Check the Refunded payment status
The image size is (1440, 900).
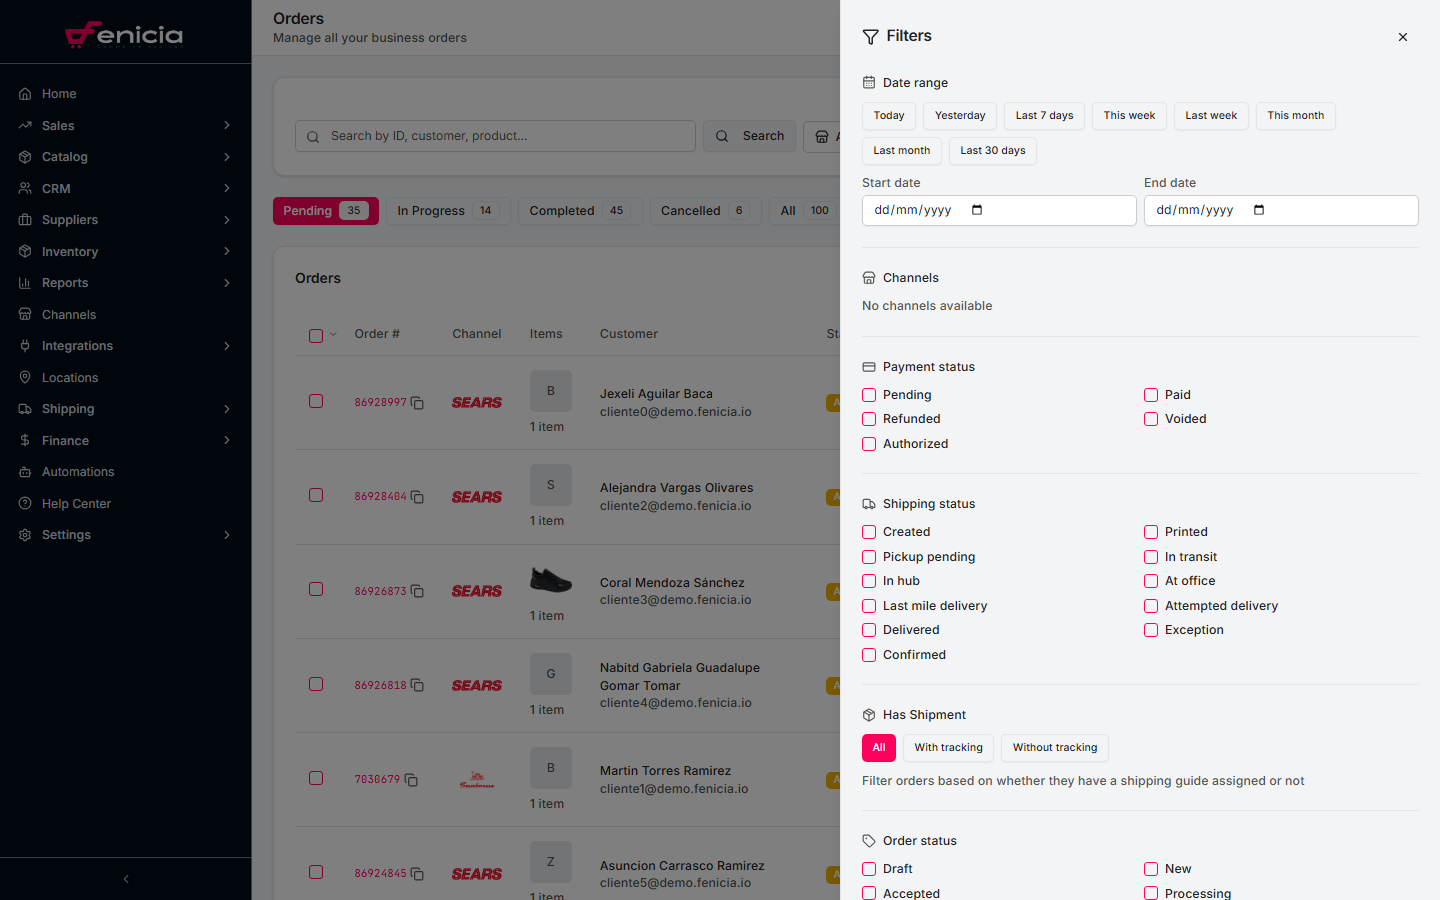point(869,419)
